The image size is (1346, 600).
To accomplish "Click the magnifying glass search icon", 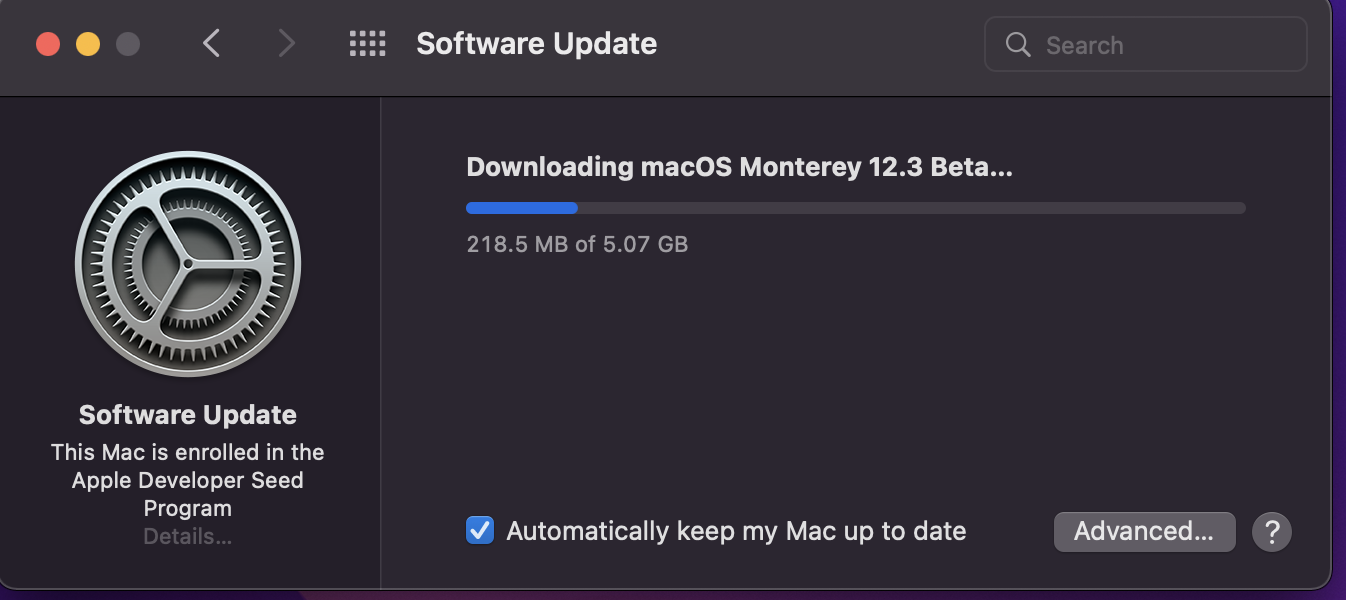I will [x=1018, y=45].
